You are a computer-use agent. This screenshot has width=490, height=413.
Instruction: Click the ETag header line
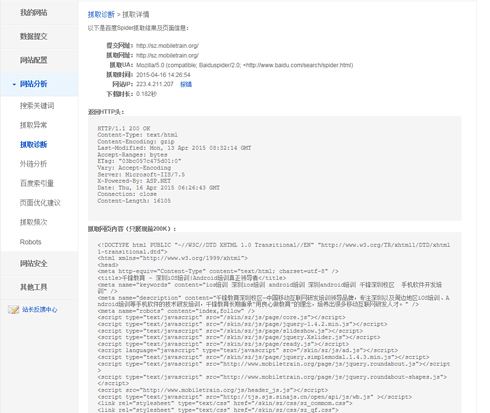click(x=139, y=161)
